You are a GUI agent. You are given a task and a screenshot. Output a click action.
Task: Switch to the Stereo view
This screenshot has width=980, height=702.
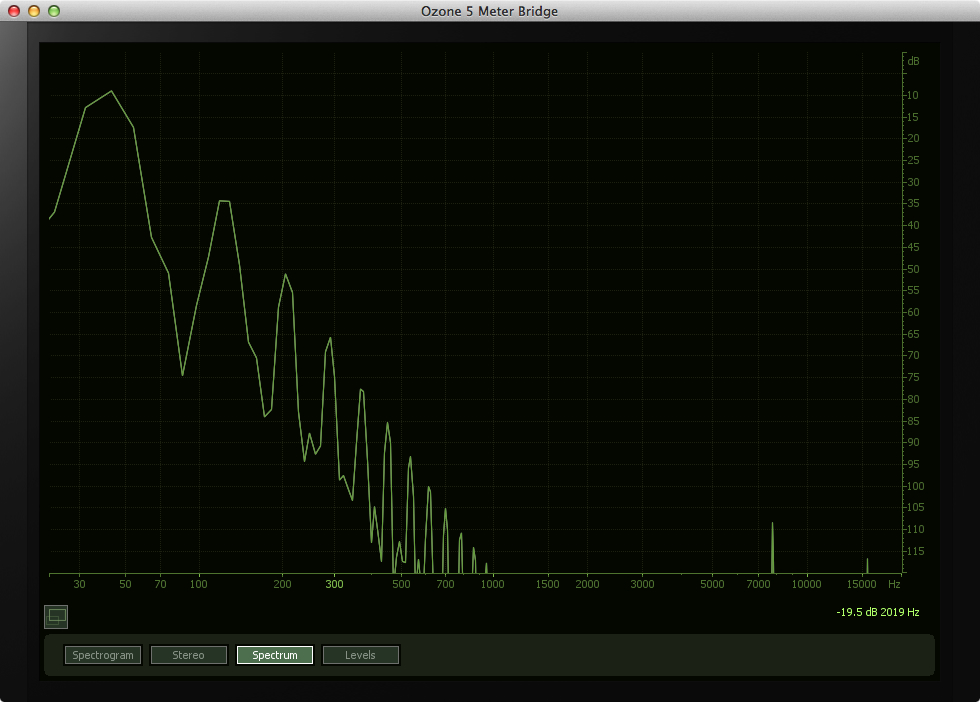(189, 655)
